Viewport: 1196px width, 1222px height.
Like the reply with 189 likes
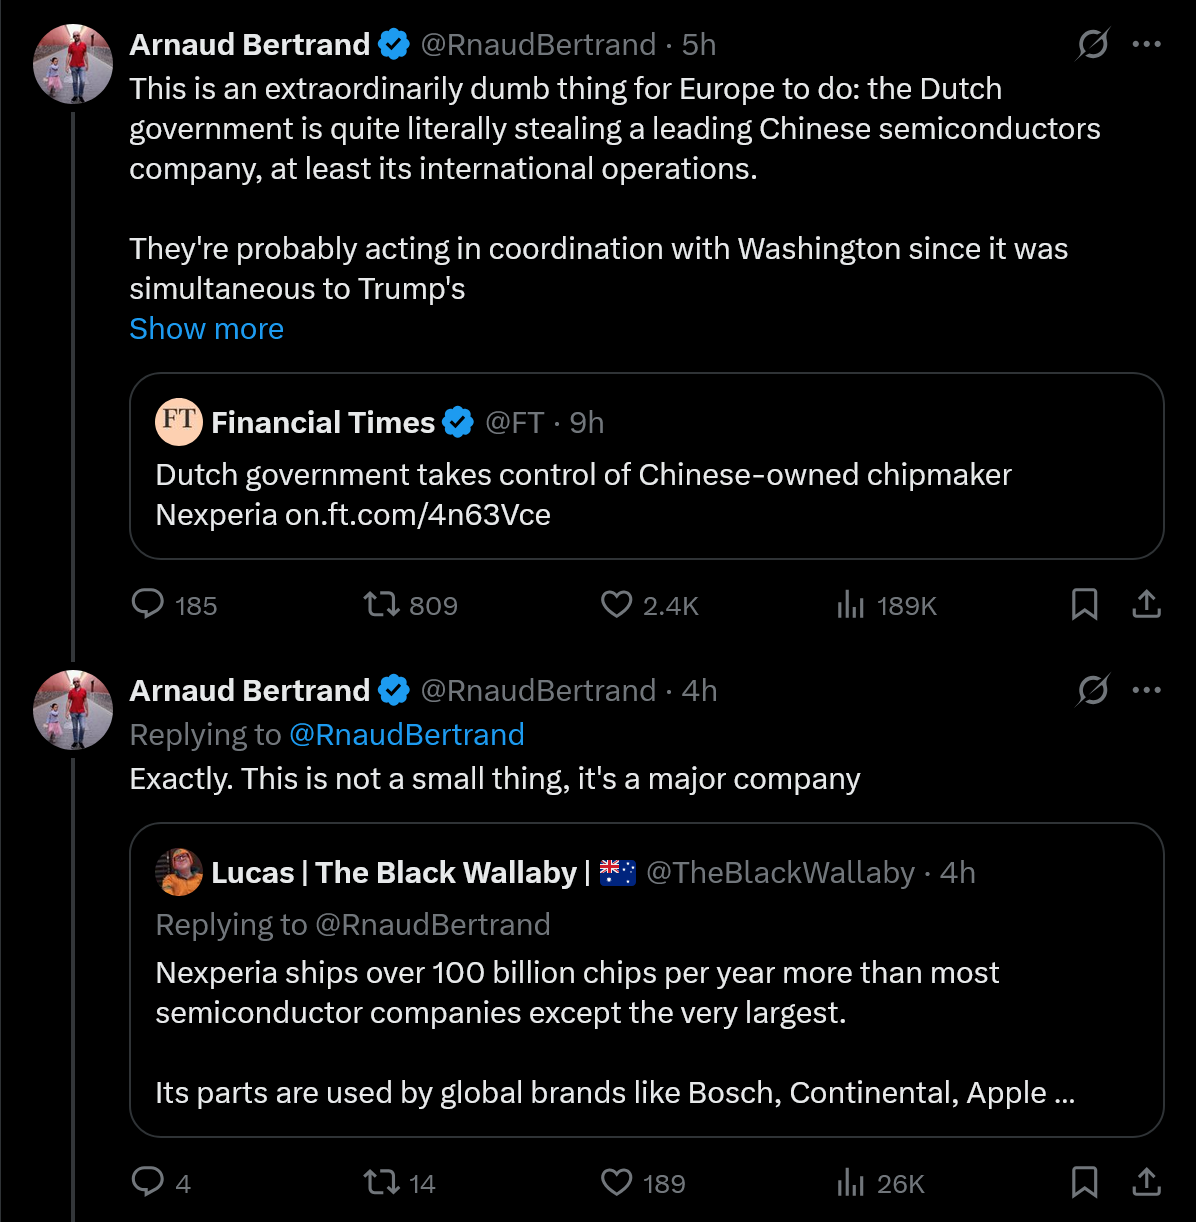616,1182
